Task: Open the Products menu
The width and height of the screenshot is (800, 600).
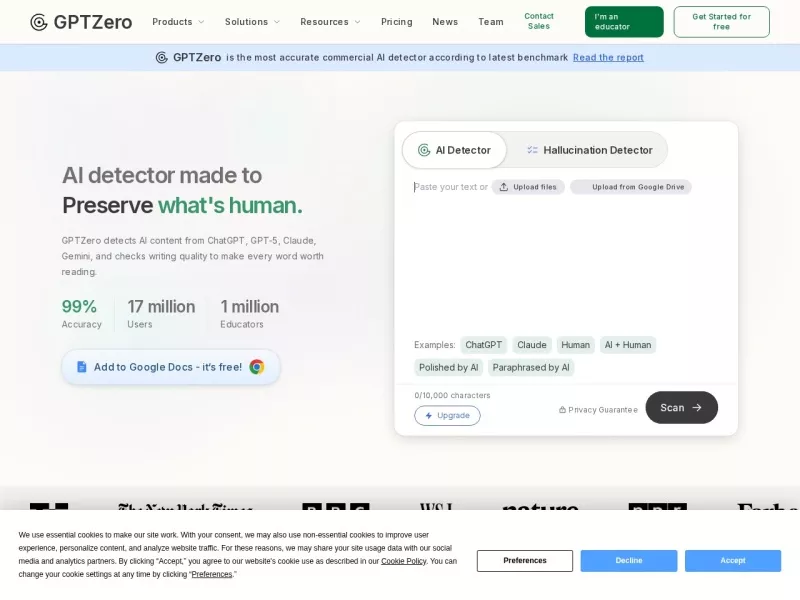Action: [178, 22]
